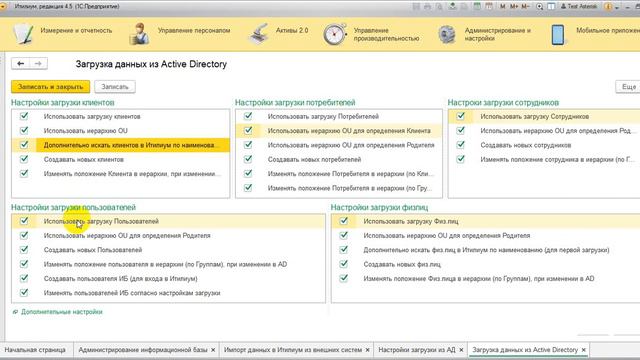Viewport: 640px width, 360px height.
Task: Select row Изменять положение Клиента в иерархии
Action: pyautogui.click(x=121, y=173)
